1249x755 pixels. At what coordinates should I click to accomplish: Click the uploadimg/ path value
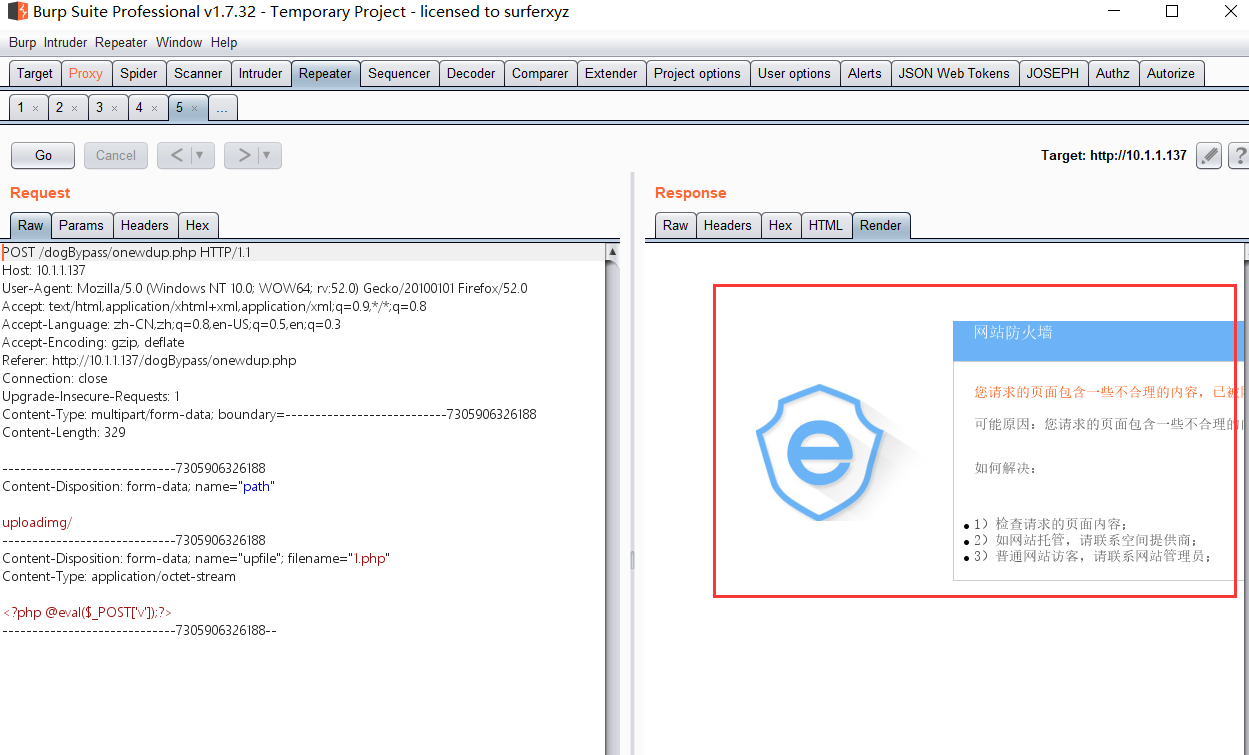click(x=37, y=522)
